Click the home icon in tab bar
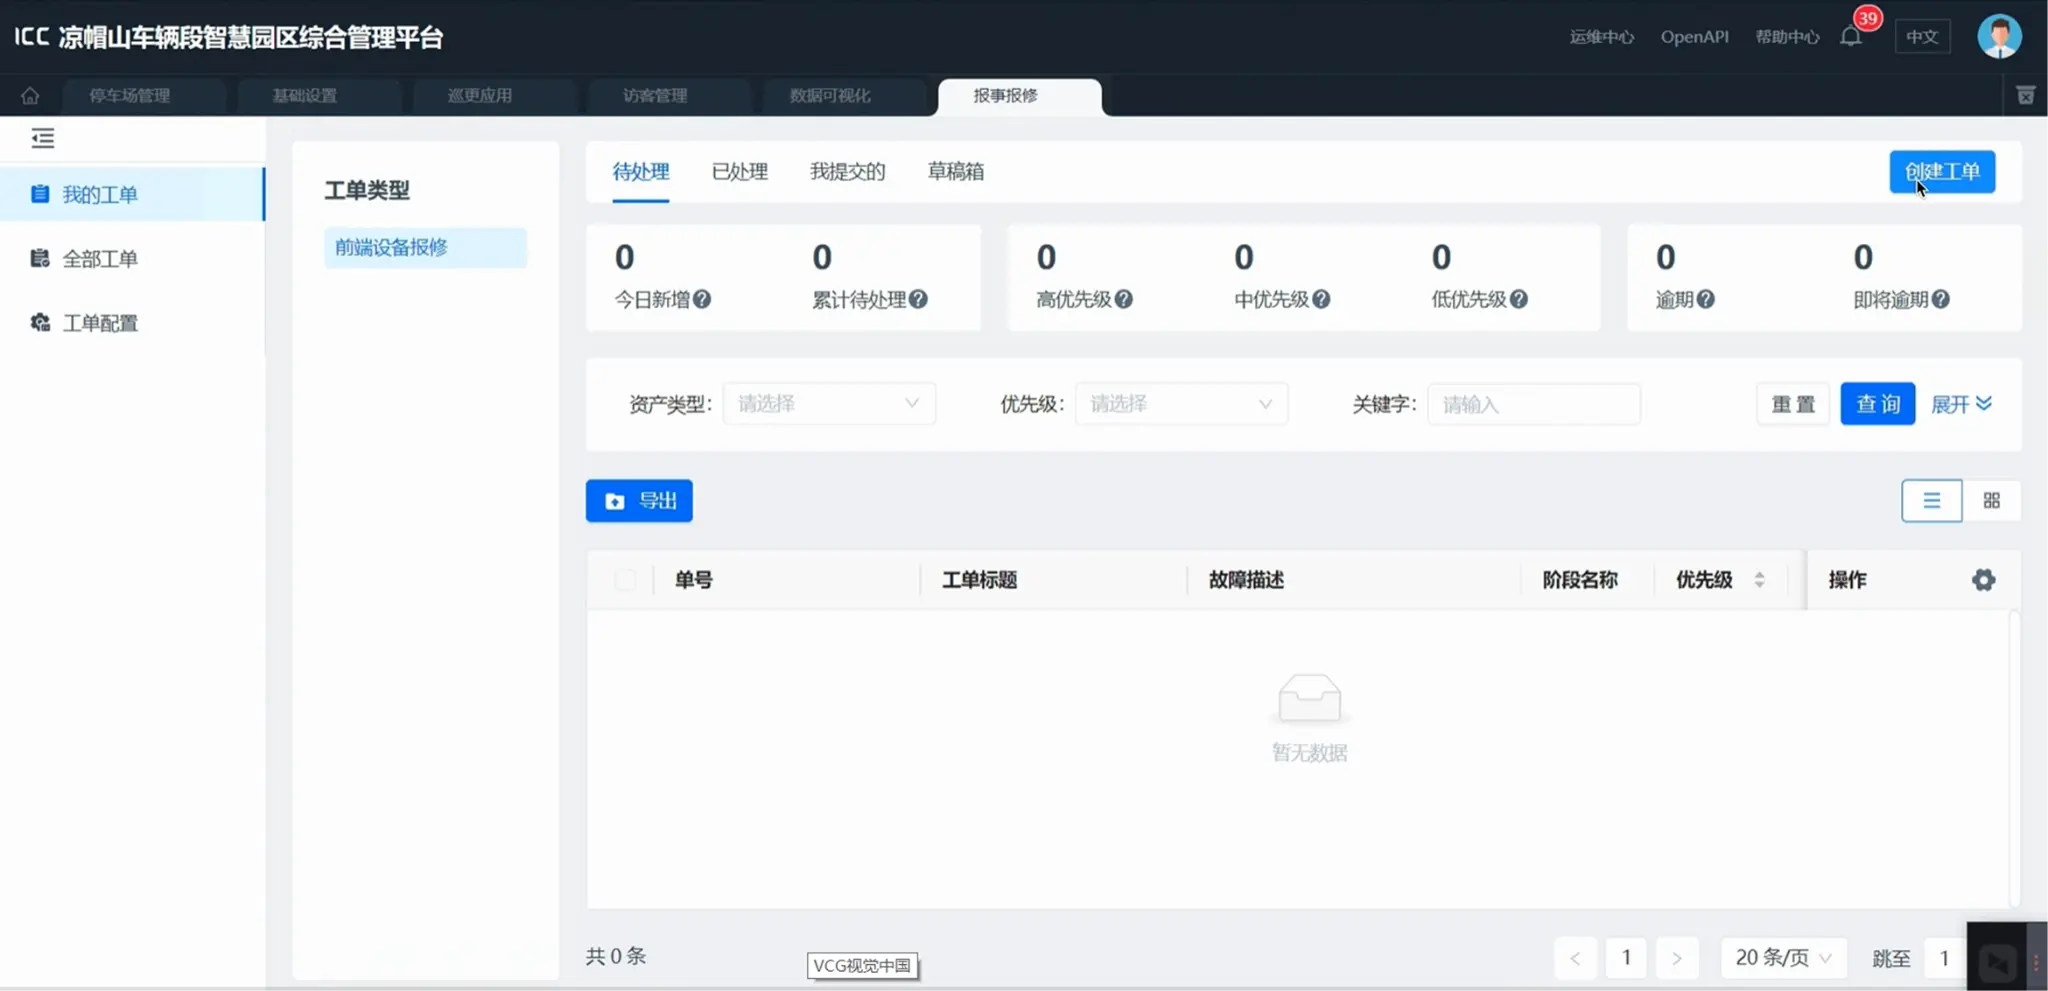The image size is (2048, 991). [30, 96]
